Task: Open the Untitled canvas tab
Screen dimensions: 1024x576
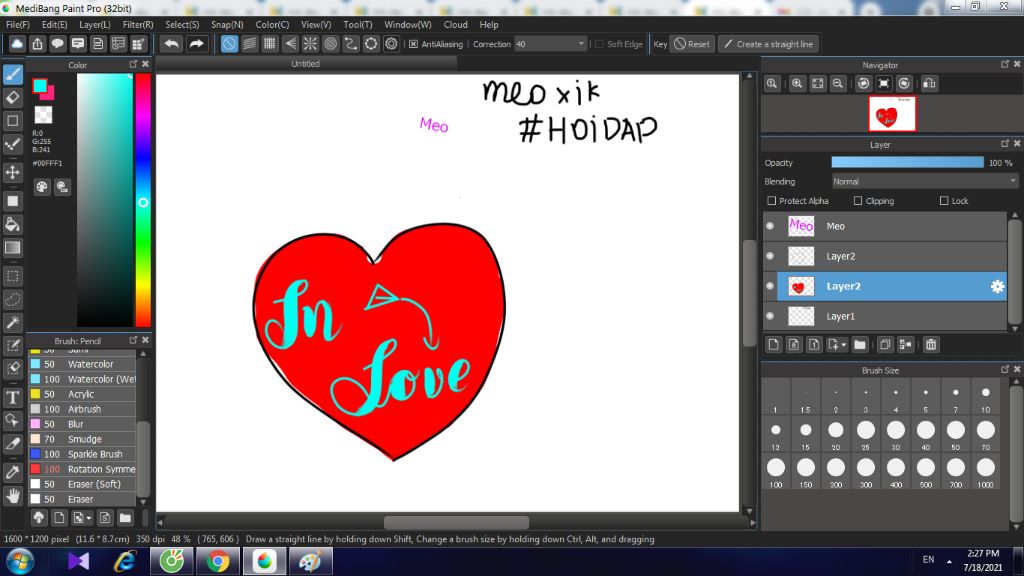Action: (x=305, y=63)
